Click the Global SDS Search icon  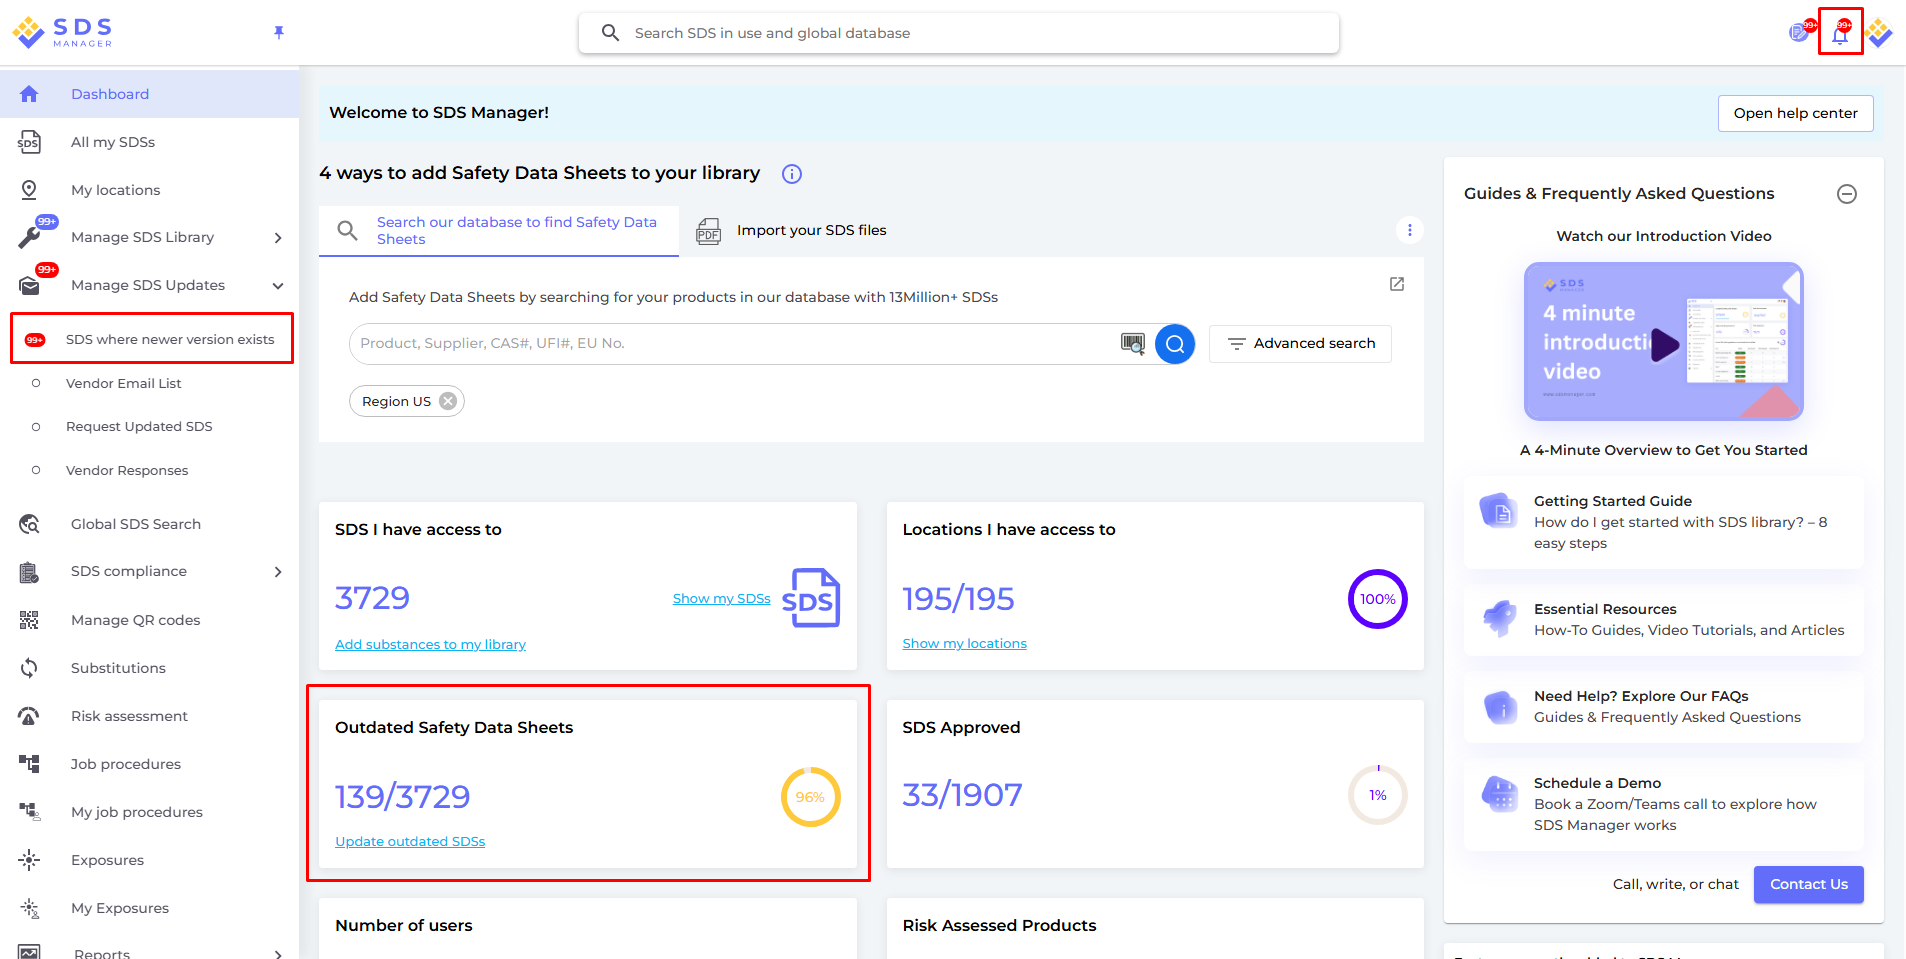point(29,524)
